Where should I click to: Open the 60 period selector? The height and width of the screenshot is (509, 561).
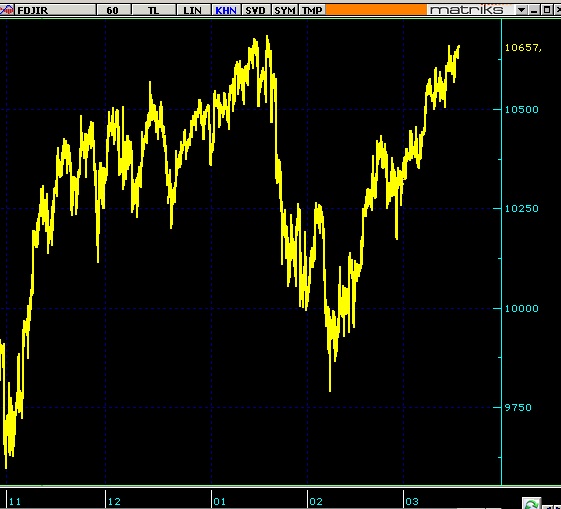coord(112,10)
